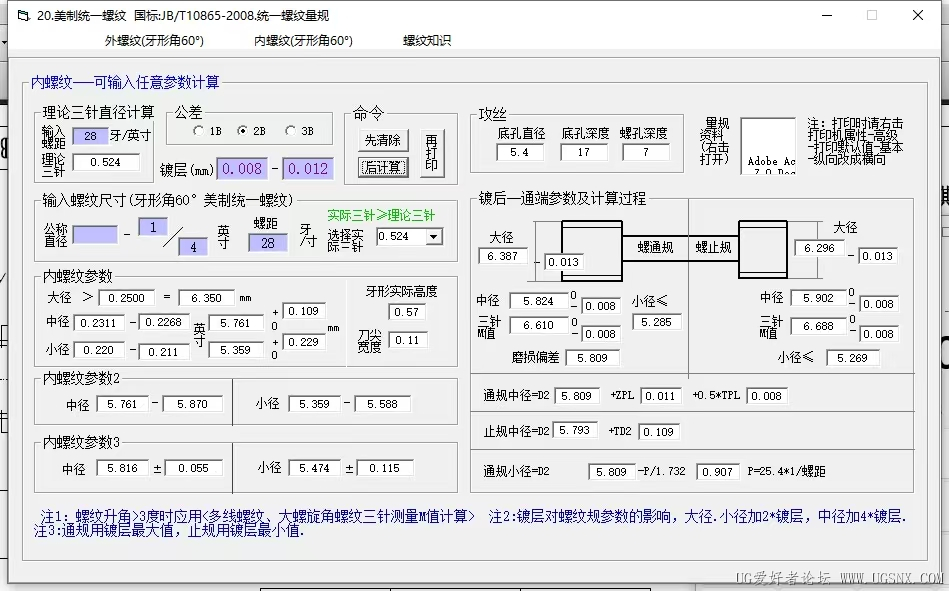The height and width of the screenshot is (591, 949).
Task: Click the 螺止规 gauge label
Action: tap(714, 247)
